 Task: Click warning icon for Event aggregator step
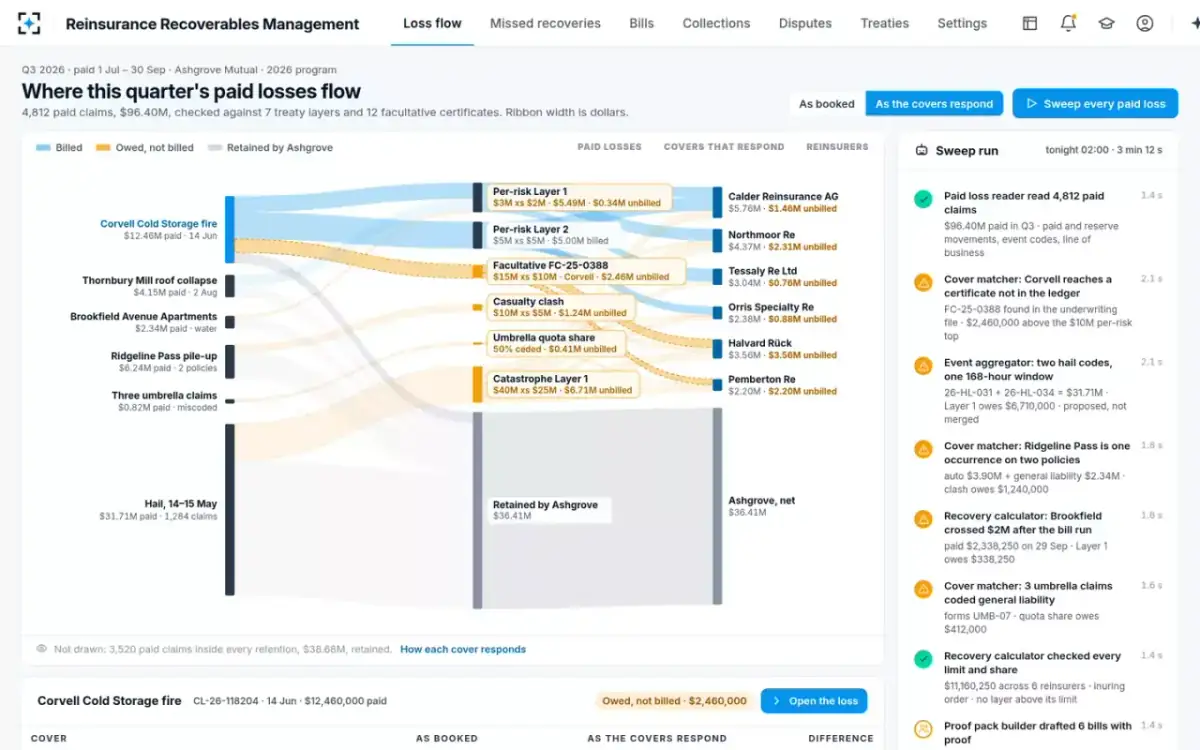point(923,366)
